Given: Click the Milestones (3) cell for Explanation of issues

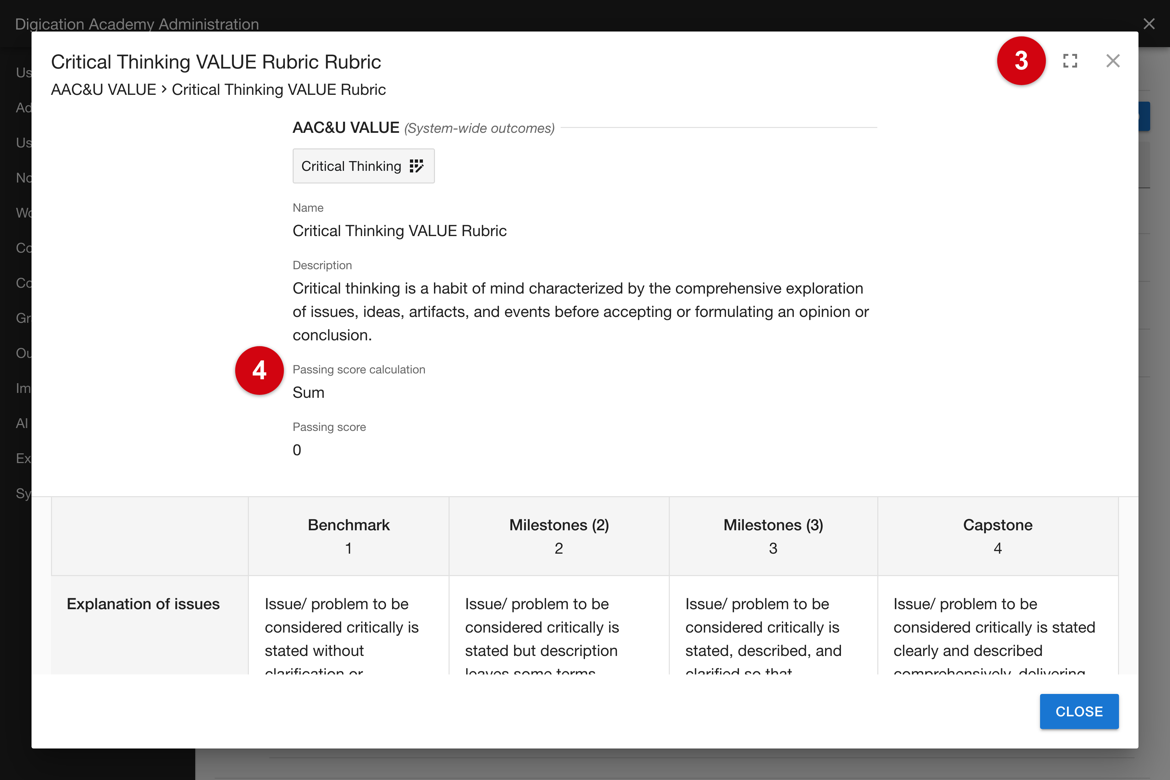Looking at the screenshot, I should coord(773,625).
